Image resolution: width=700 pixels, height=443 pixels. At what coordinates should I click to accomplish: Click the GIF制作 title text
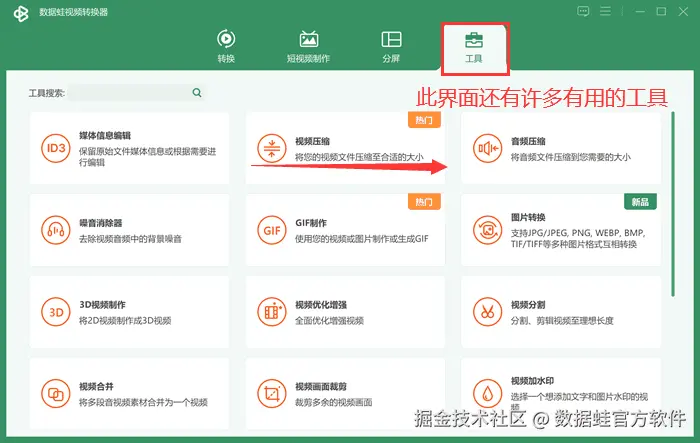pos(311,223)
